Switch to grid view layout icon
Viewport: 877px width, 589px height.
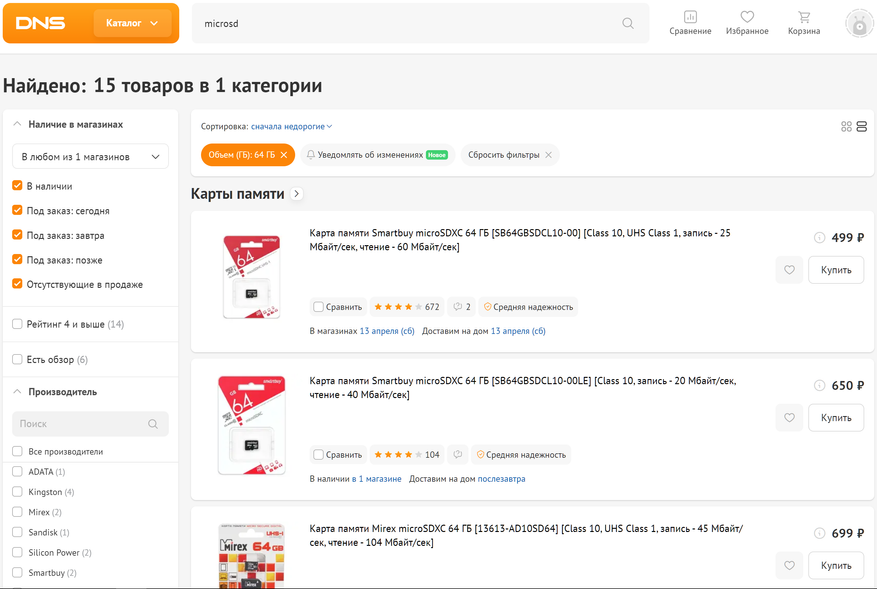[847, 127]
